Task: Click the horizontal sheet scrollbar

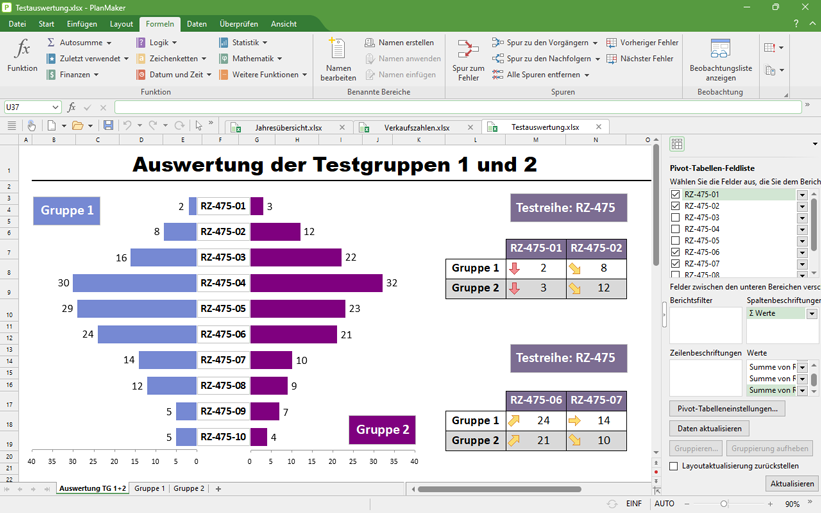Action: [500, 489]
